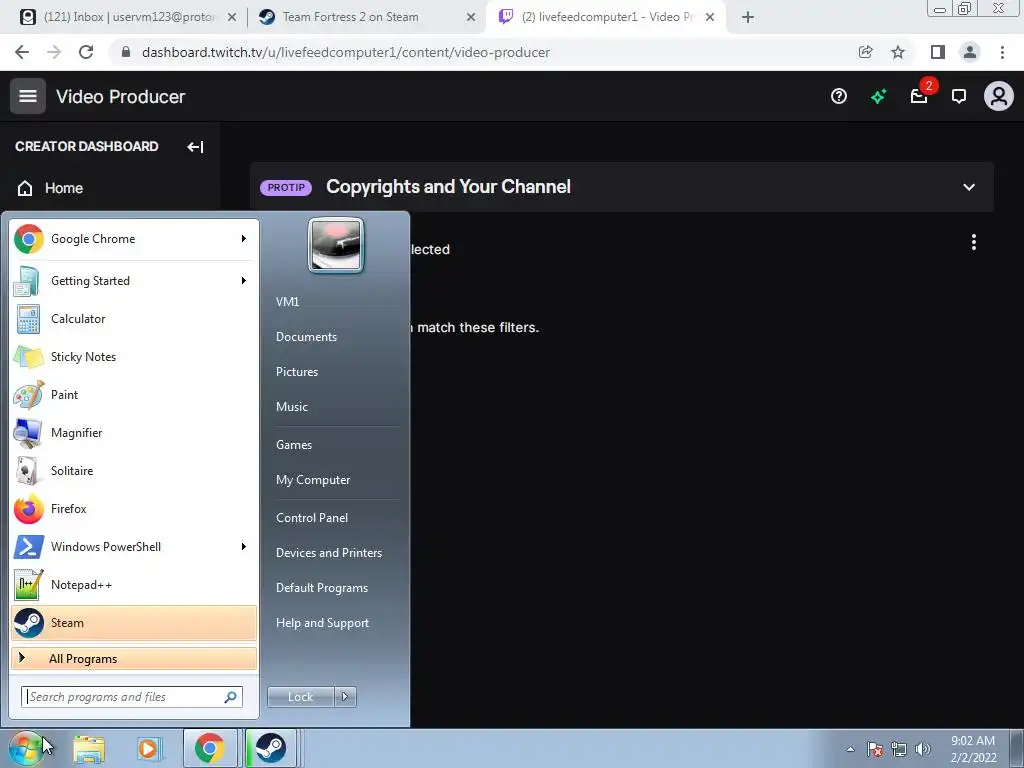Open Sticky Notes
This screenshot has width=1024, height=768.
coord(134,357)
